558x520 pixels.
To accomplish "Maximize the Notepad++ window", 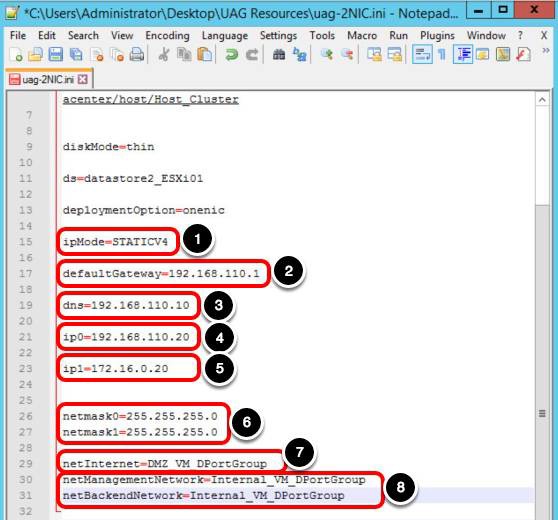I will [503, 10].
